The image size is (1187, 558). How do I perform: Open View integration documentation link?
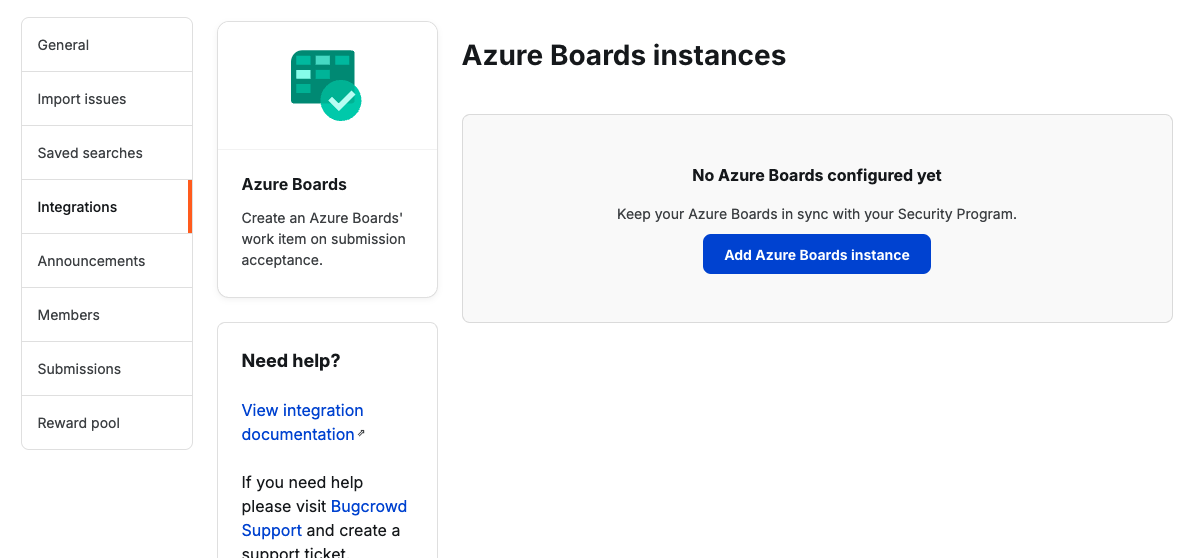click(302, 422)
